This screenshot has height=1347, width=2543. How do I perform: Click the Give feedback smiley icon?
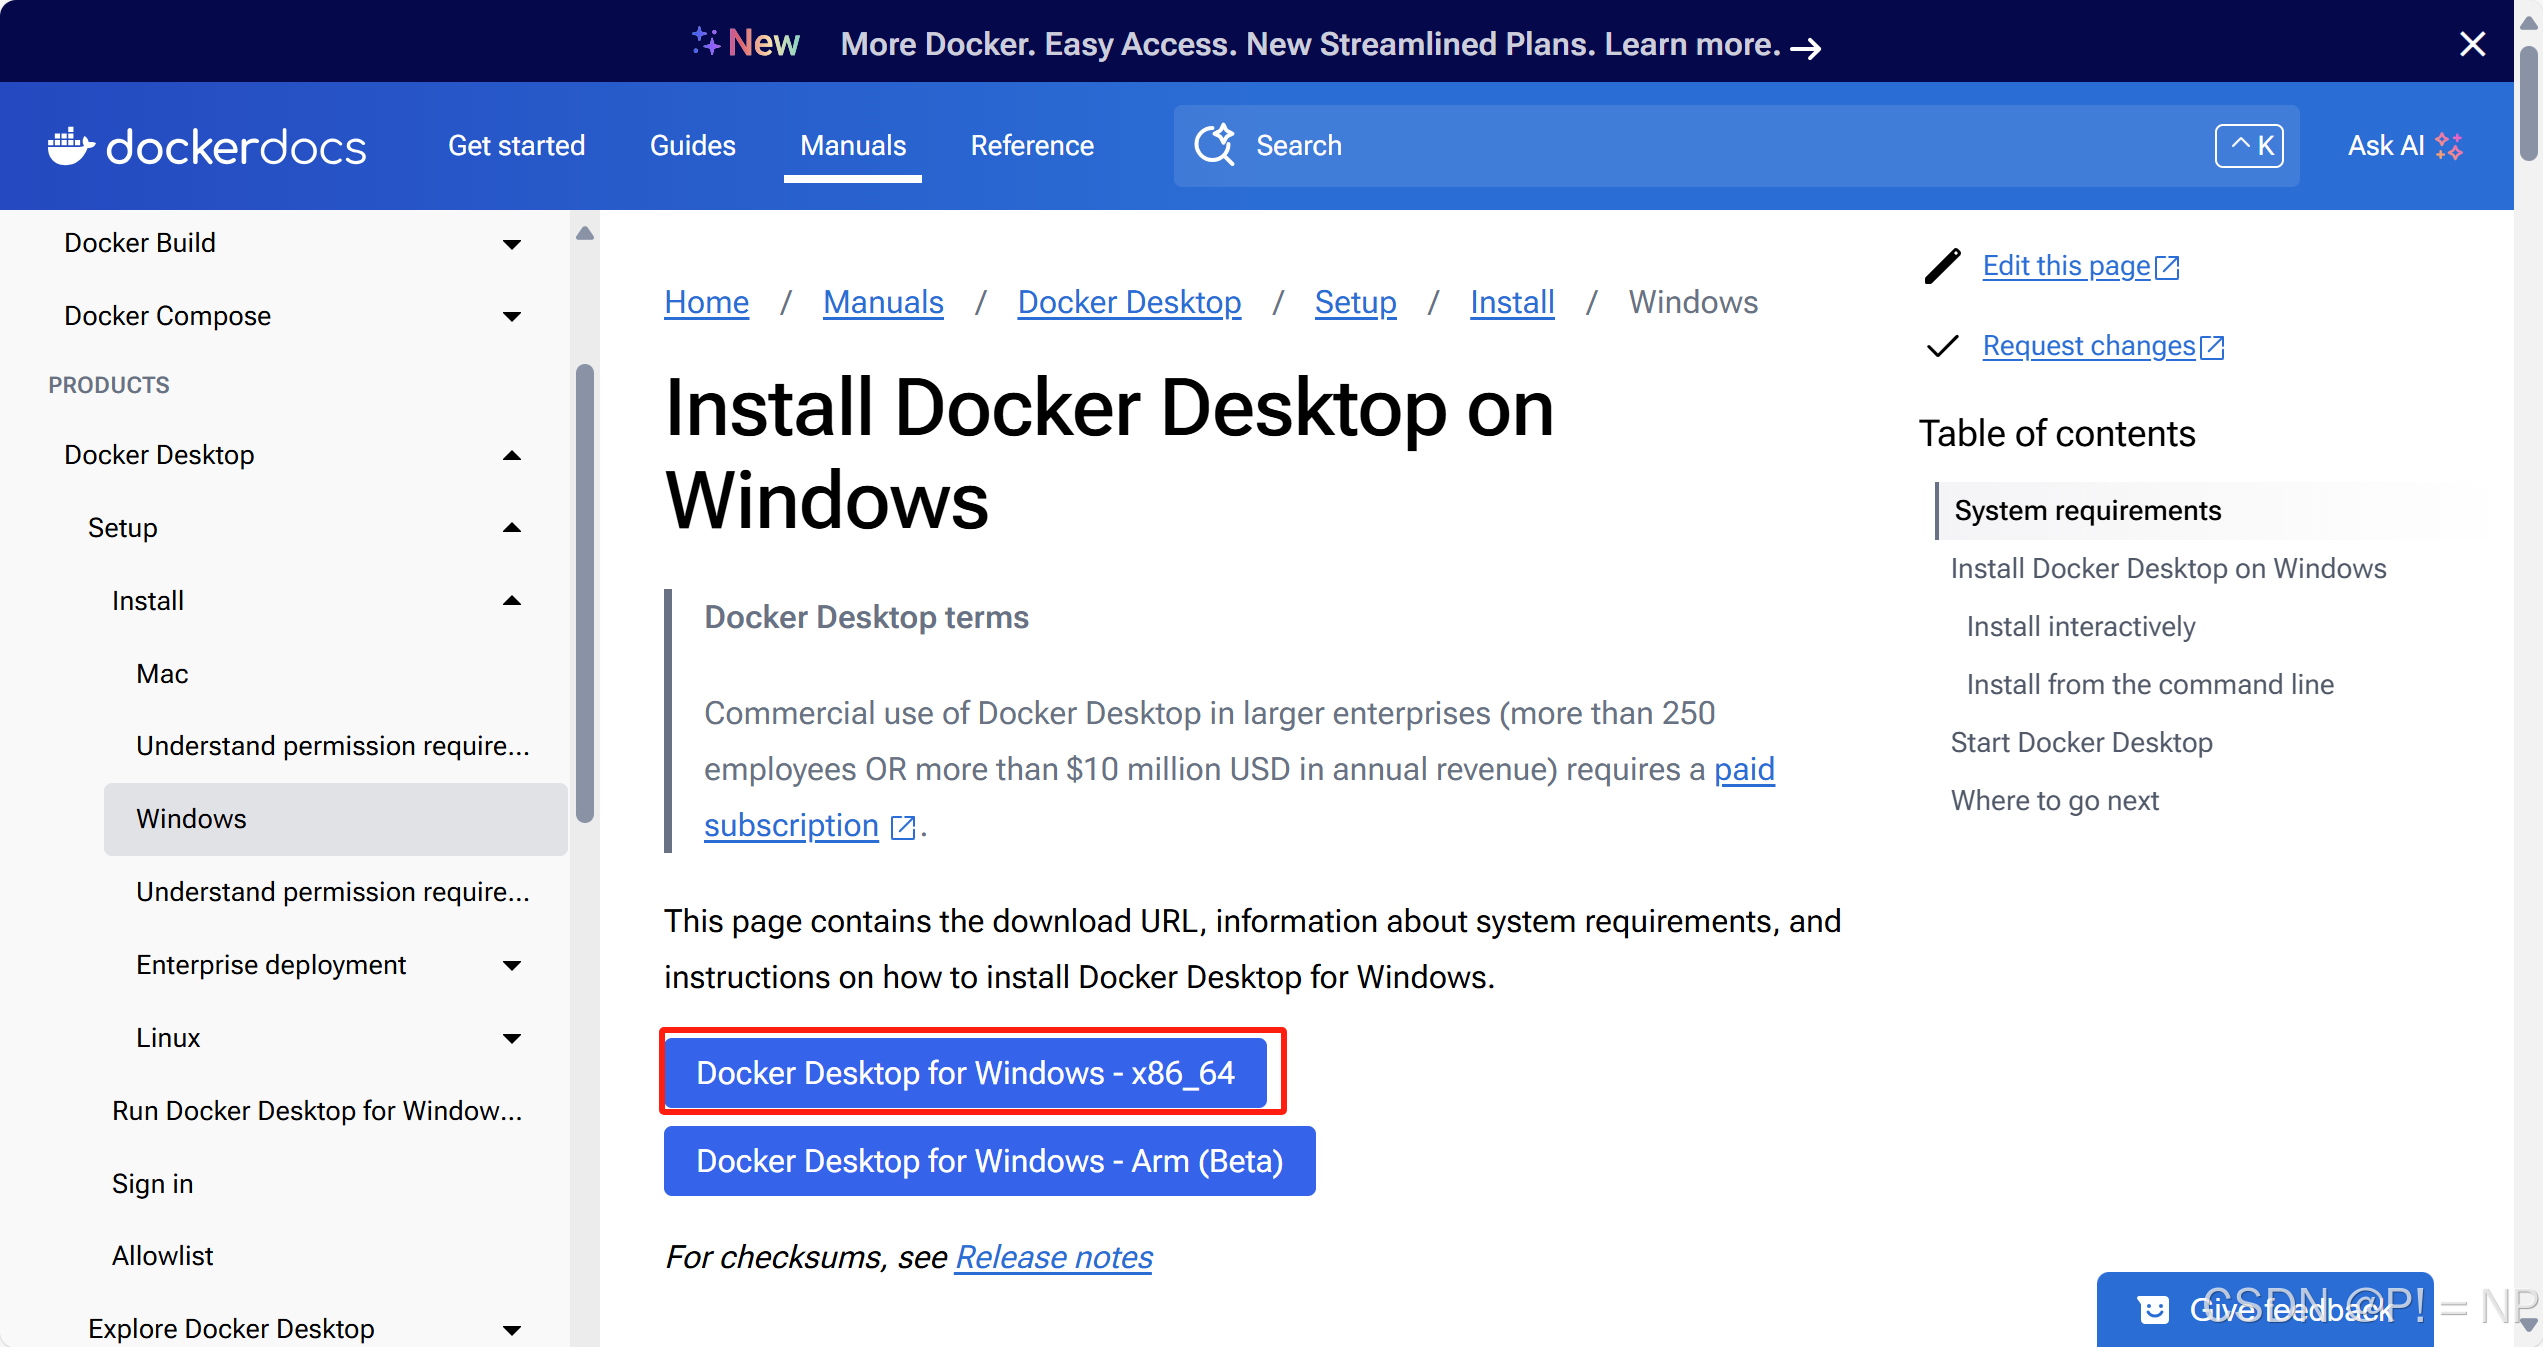point(2153,1309)
